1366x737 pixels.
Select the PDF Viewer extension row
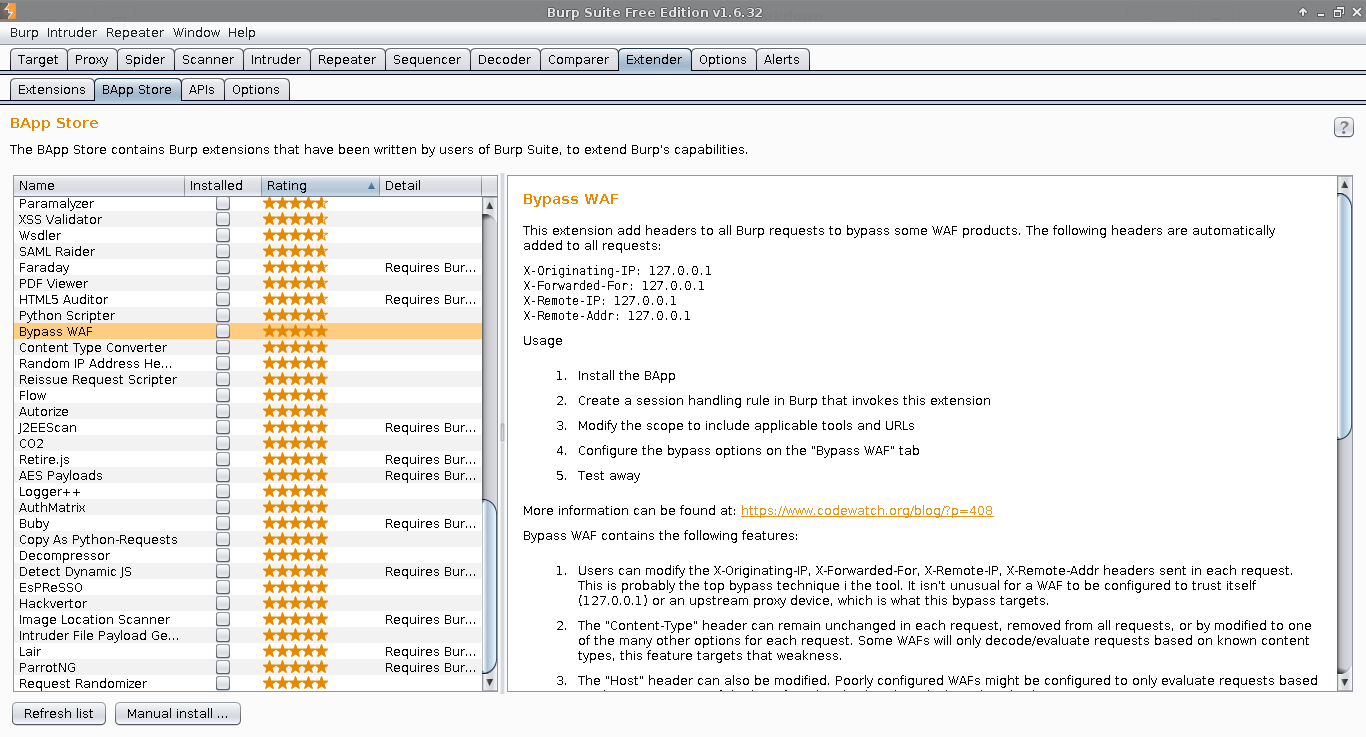248,283
